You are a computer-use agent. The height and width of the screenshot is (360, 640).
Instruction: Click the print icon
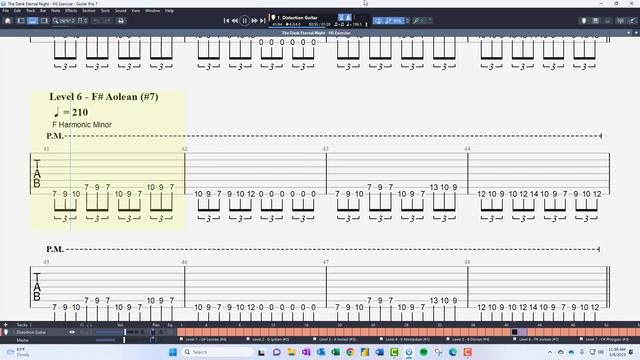coord(121,20)
